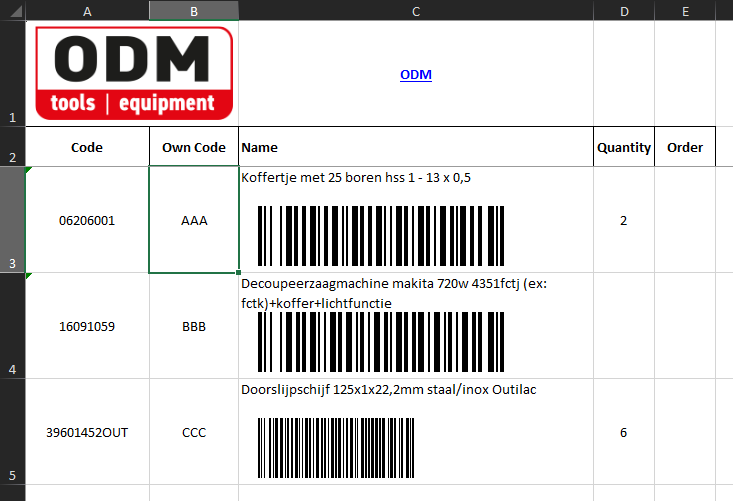The image size is (733, 501).
Task: Select column D header
Action: pos(624,11)
